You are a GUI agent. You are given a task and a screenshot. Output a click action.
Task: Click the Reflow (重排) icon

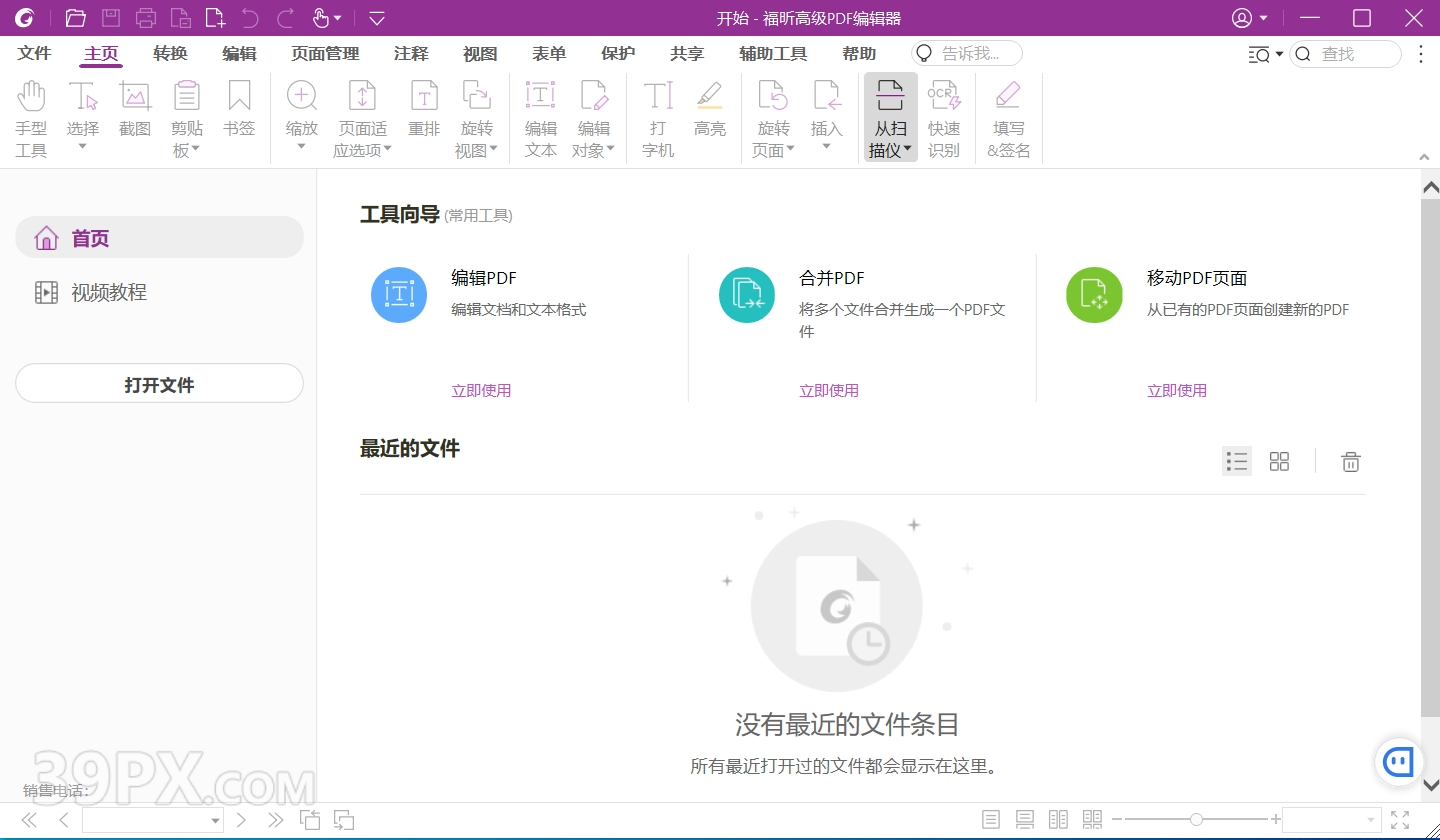click(x=425, y=96)
